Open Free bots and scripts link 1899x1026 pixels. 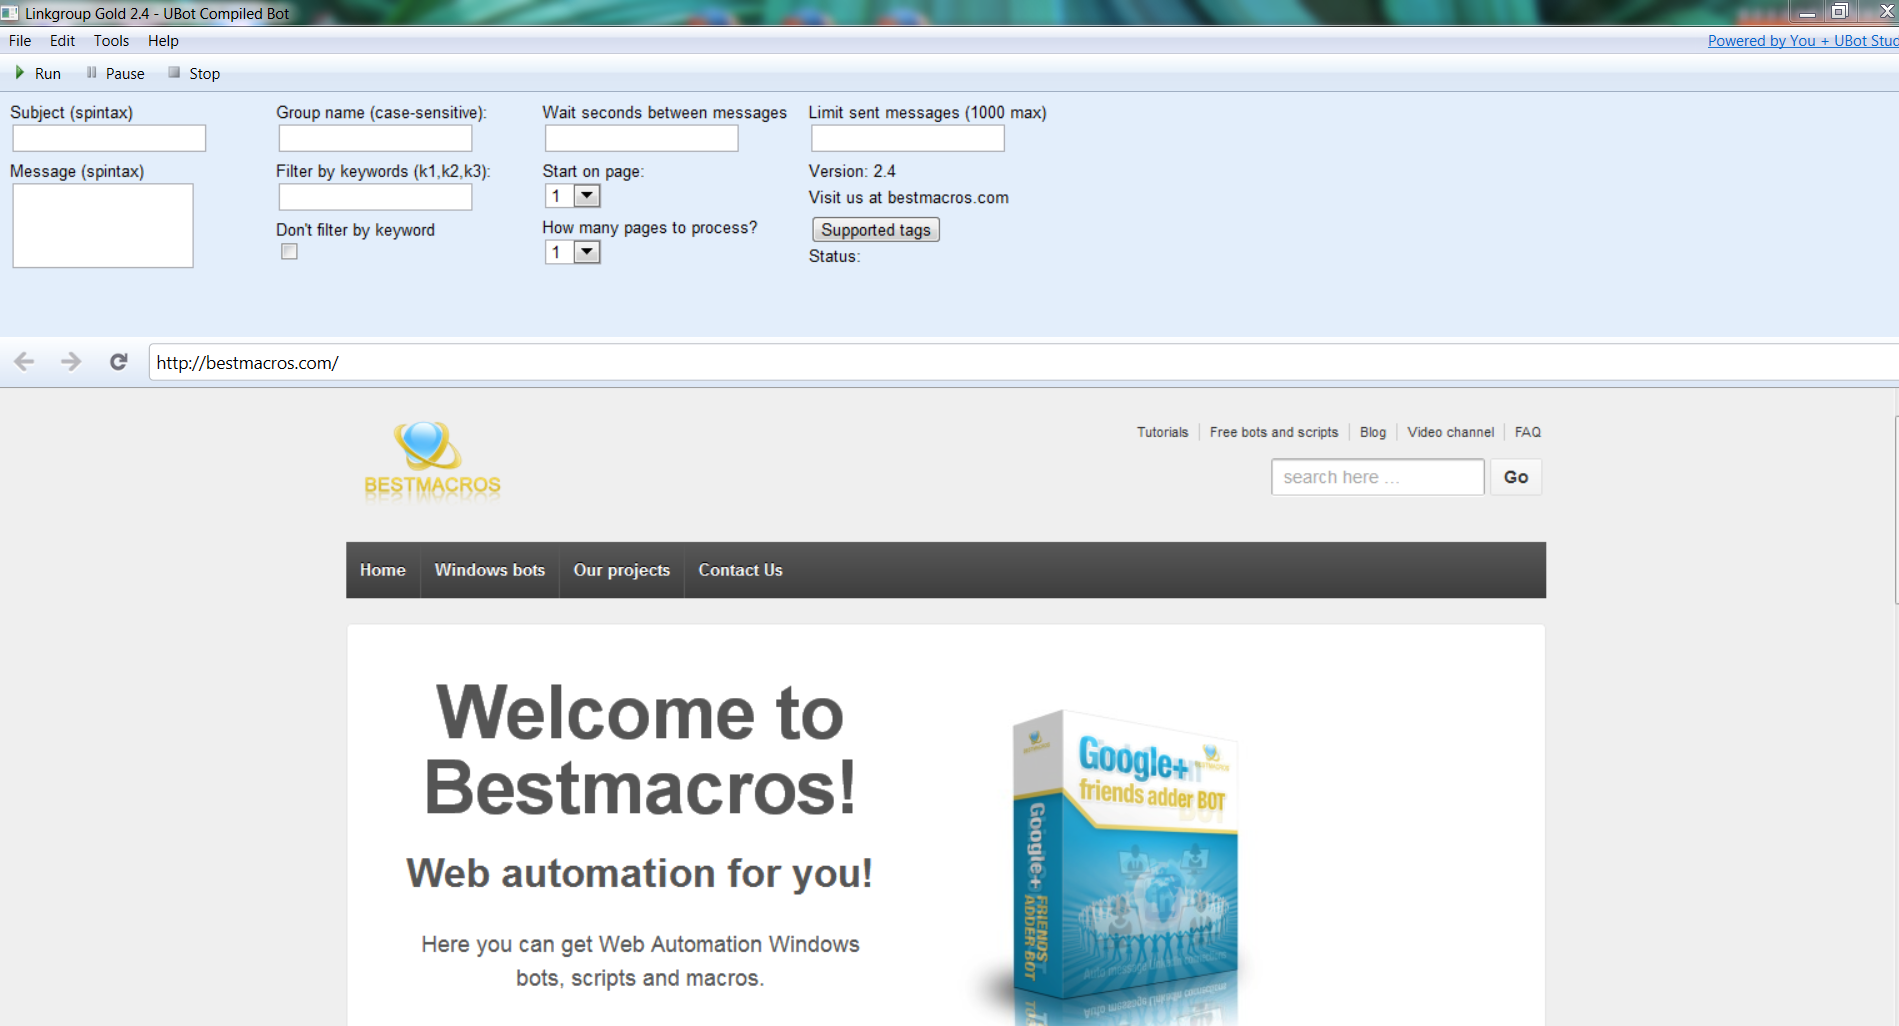pos(1273,432)
